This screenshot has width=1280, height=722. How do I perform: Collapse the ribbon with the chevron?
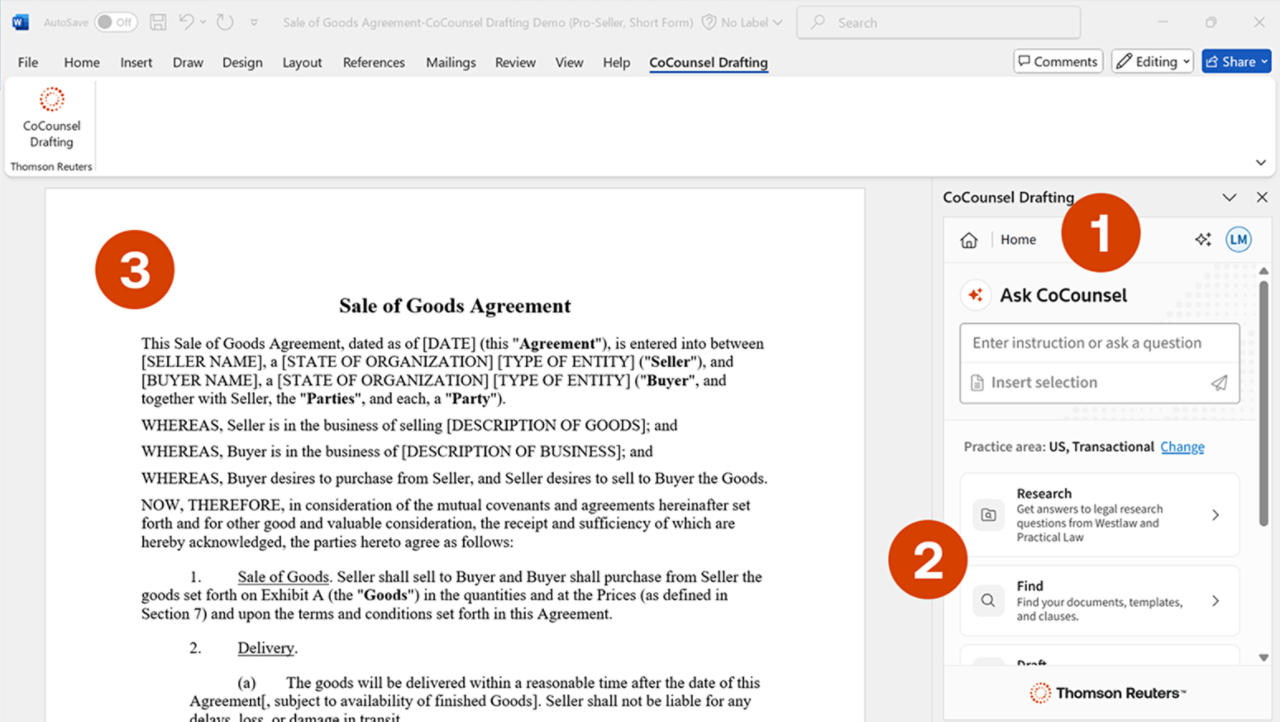point(1259,162)
